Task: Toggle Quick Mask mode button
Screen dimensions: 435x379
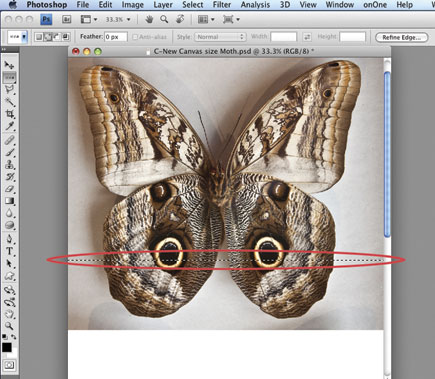Action: pos(9,365)
